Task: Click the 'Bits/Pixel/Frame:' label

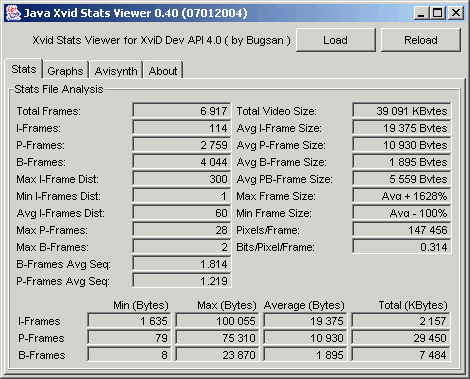Action: [275, 247]
